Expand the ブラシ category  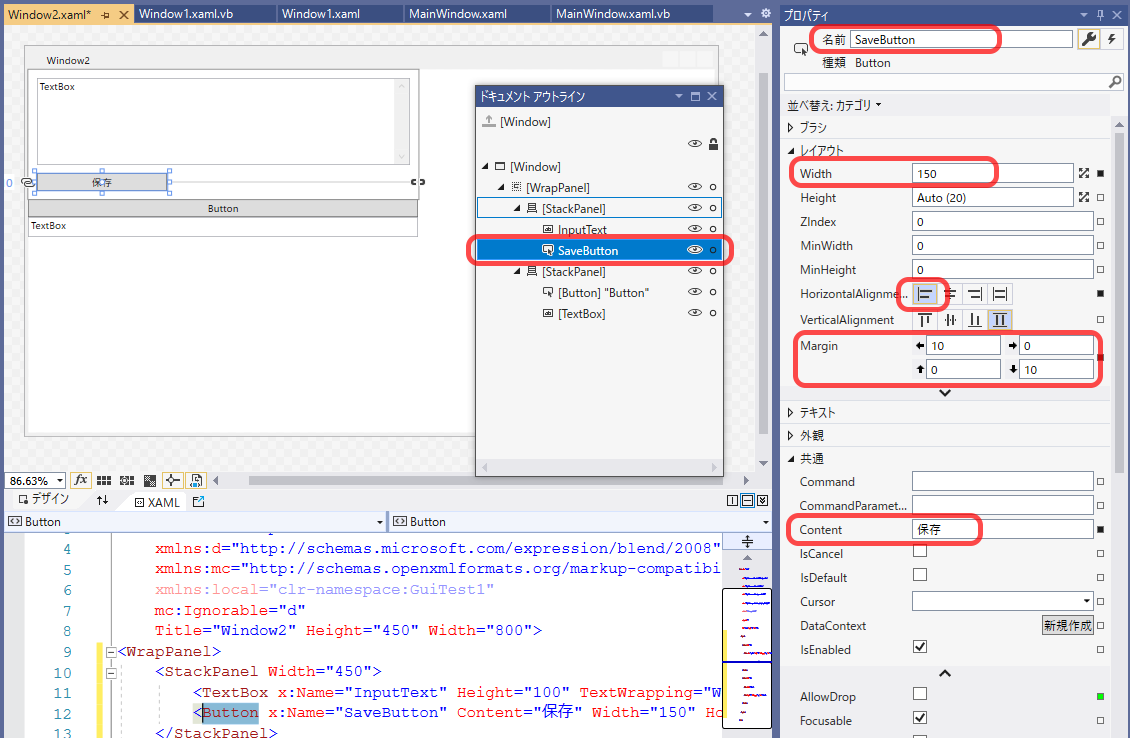pyautogui.click(x=791, y=127)
